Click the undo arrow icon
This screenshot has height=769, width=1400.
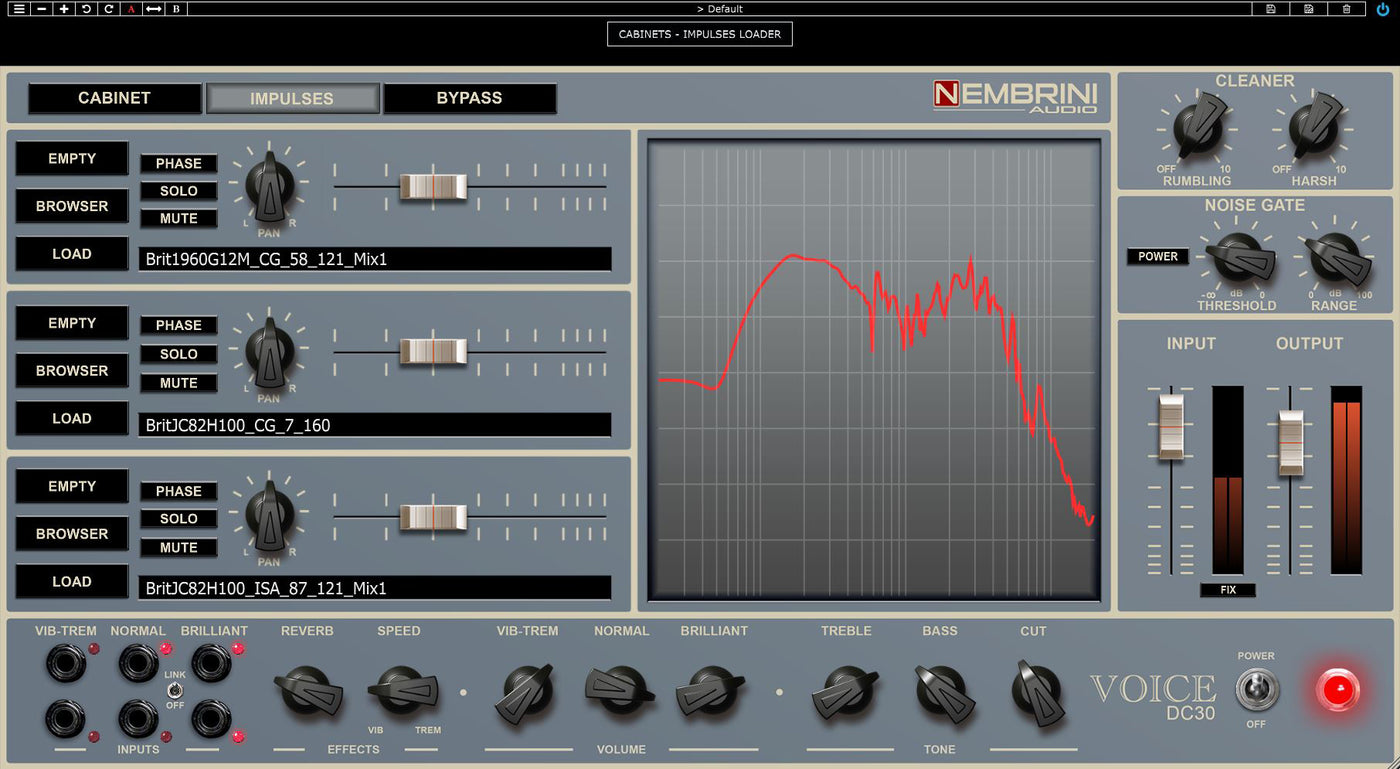[x=86, y=9]
